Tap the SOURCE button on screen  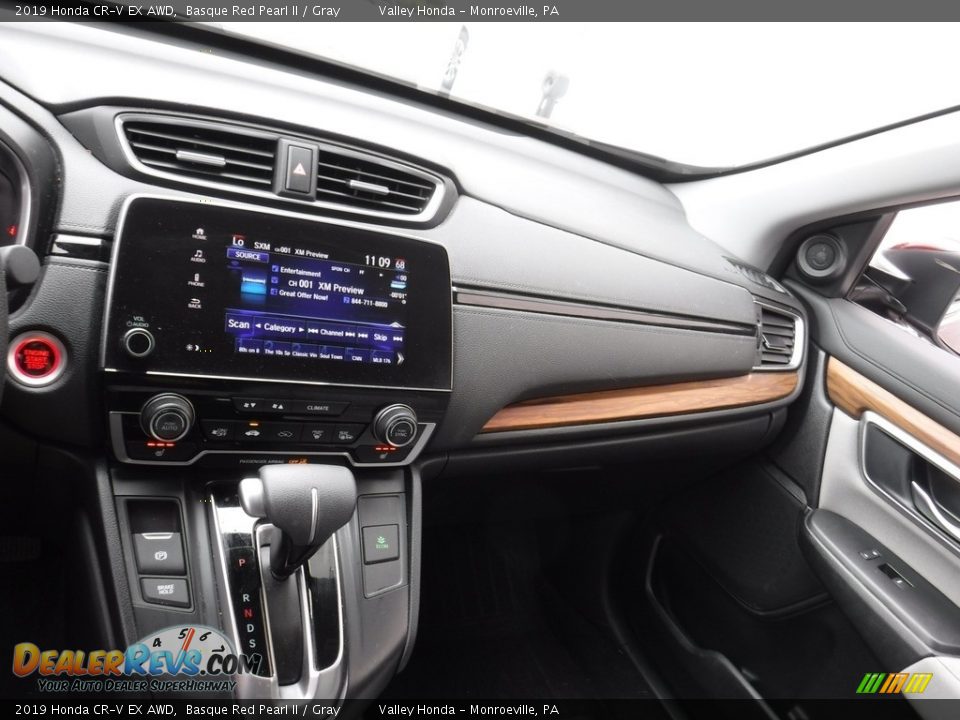coord(248,257)
